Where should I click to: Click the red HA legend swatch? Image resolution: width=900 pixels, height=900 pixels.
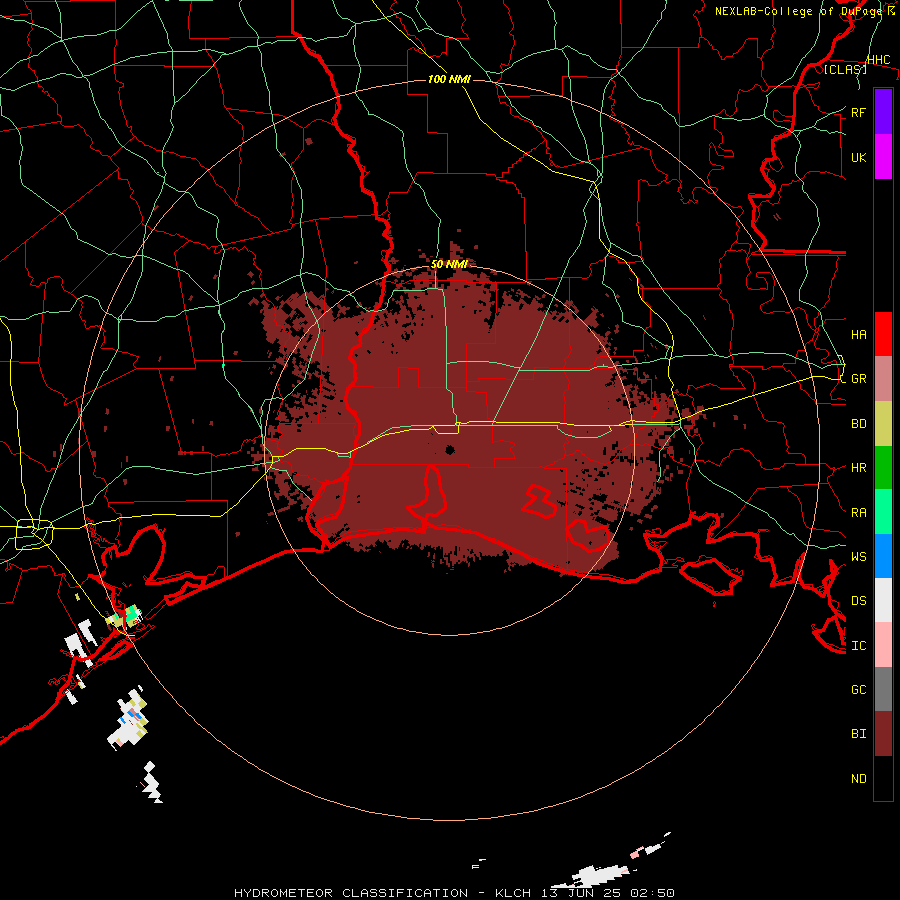point(883,334)
